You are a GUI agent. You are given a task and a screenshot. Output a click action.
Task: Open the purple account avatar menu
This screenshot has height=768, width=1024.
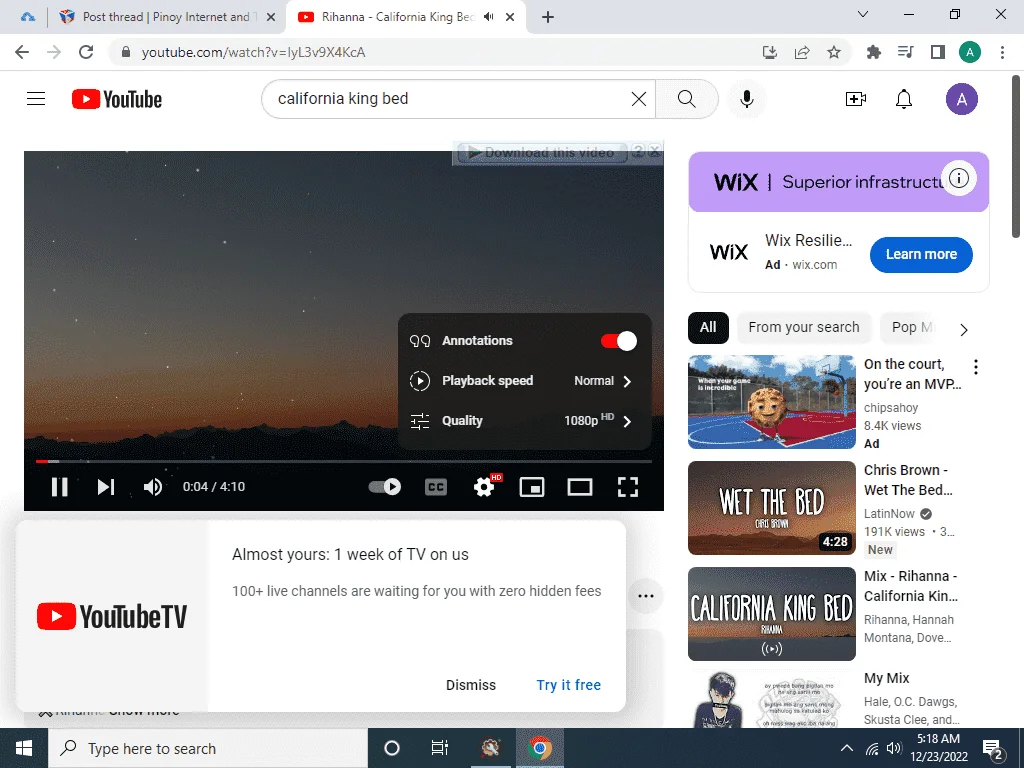961,99
